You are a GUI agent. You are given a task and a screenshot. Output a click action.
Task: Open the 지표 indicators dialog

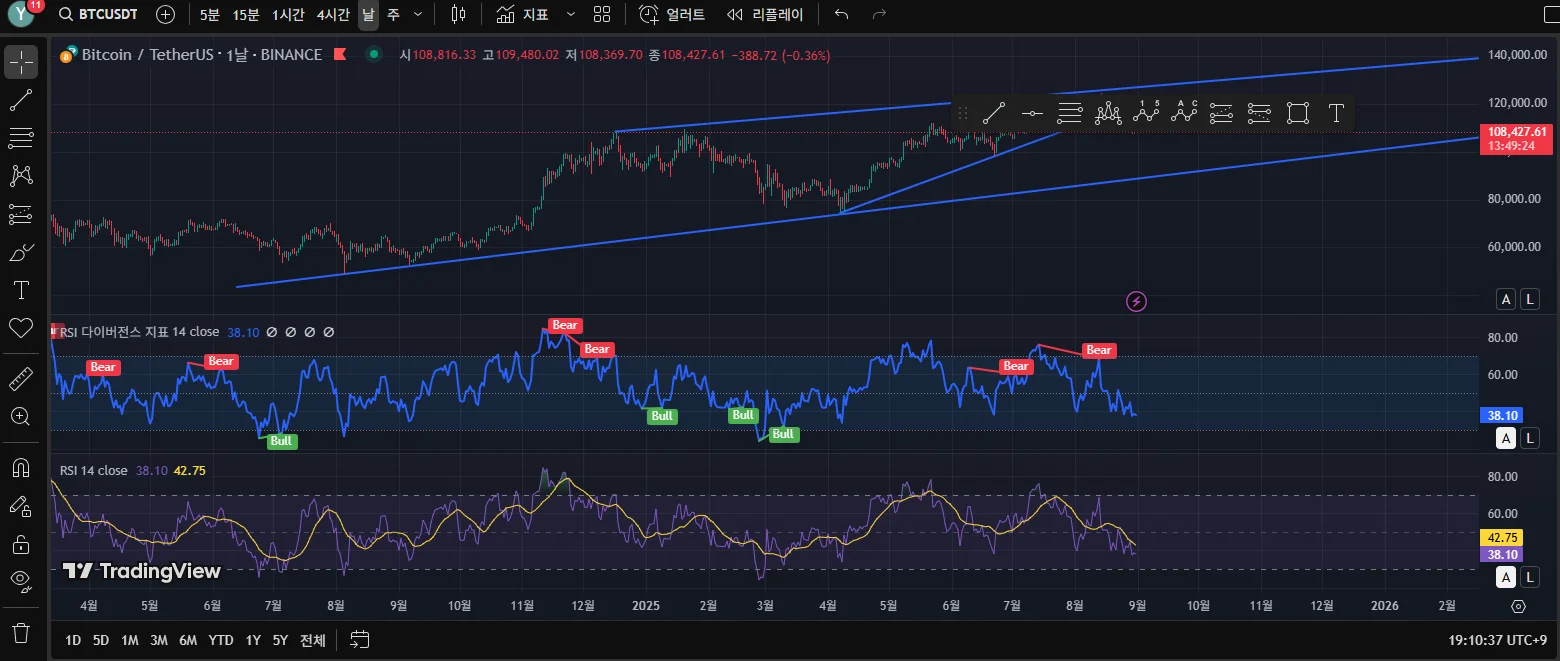coord(522,15)
